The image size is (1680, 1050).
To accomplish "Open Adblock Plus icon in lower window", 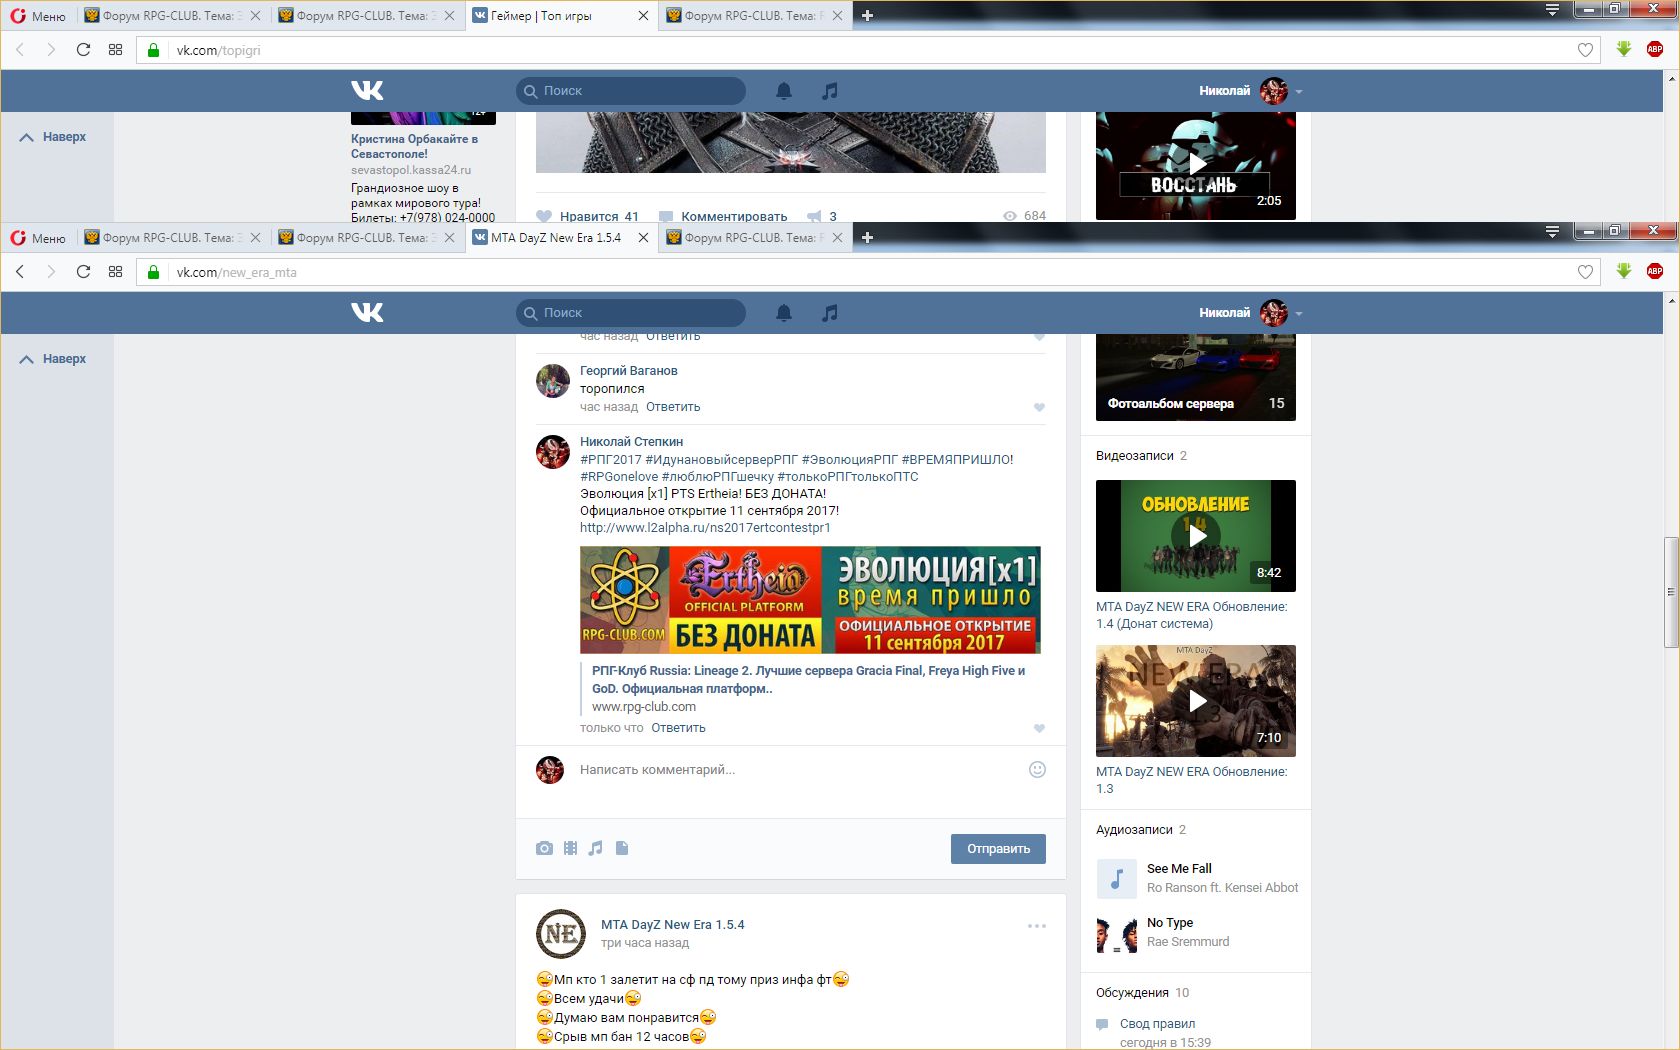I will (x=1655, y=271).
